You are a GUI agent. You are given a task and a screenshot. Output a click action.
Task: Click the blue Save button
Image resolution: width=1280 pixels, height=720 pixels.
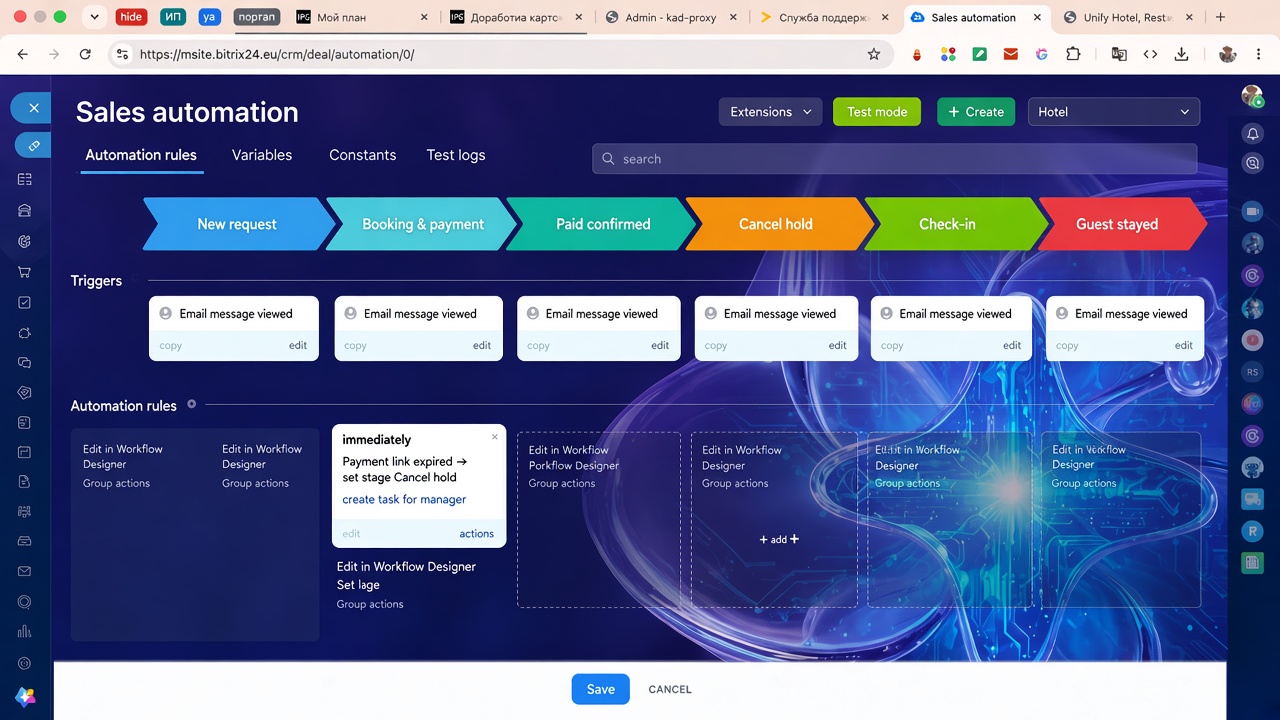pyautogui.click(x=601, y=689)
